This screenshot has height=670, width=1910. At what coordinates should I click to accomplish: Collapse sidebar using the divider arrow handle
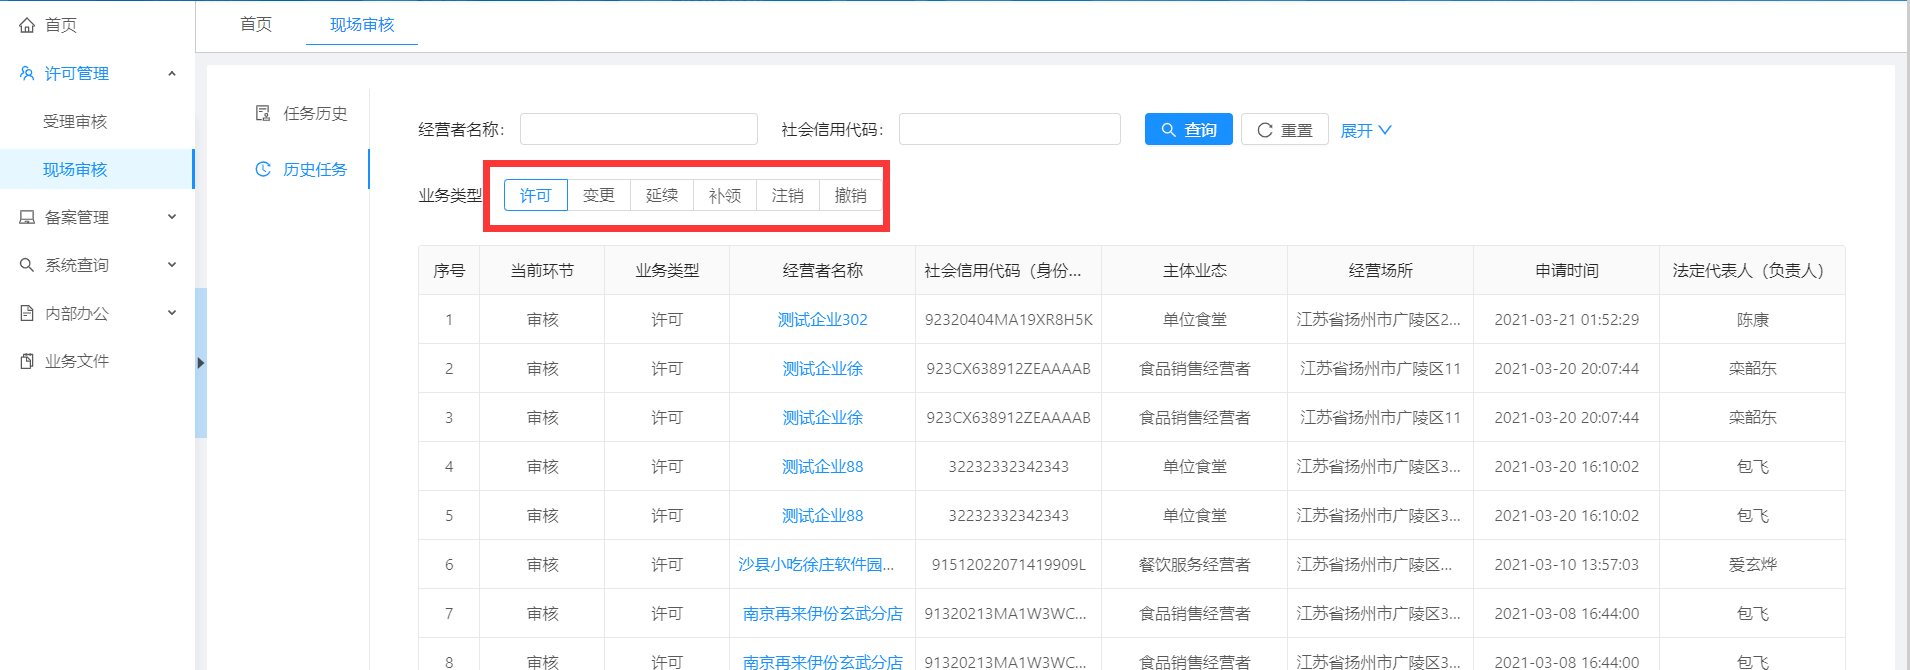[201, 363]
